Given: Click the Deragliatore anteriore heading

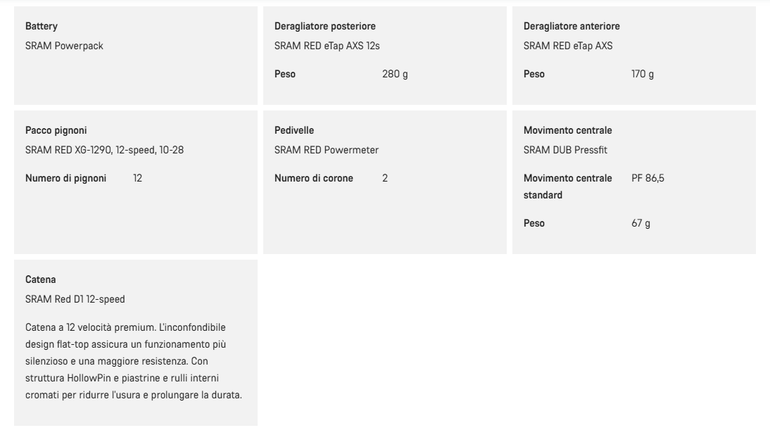Looking at the screenshot, I should coord(571,26).
